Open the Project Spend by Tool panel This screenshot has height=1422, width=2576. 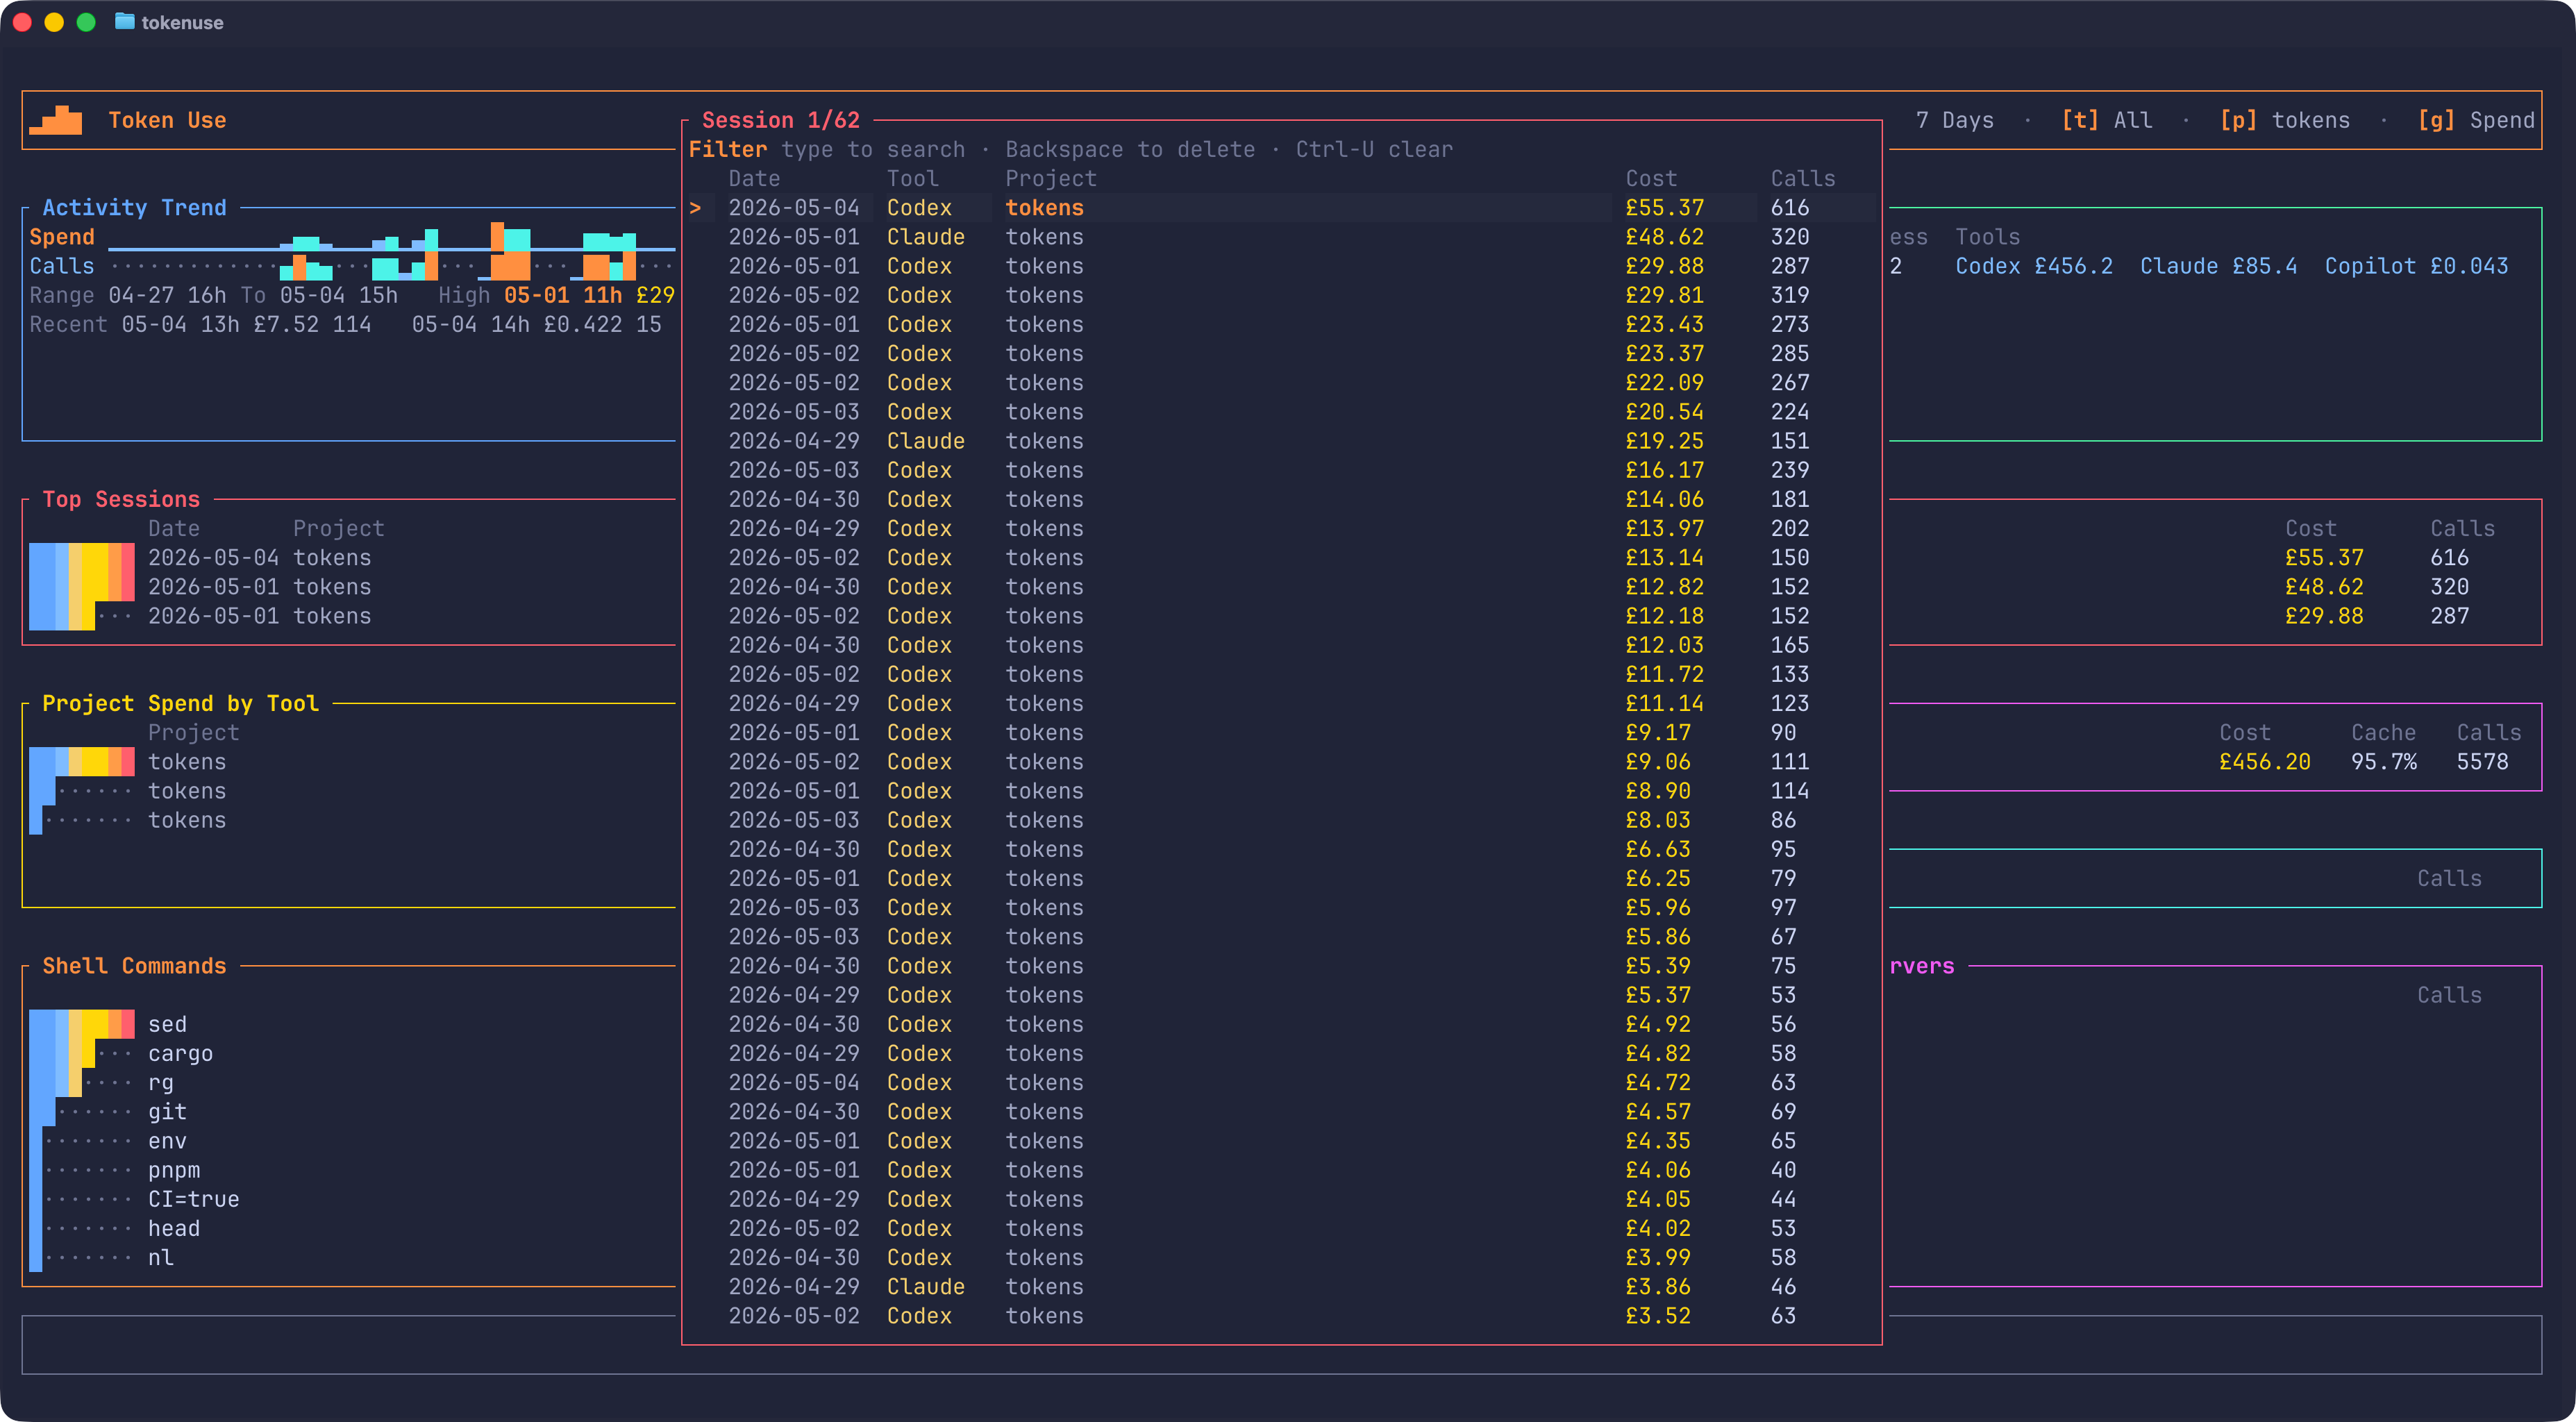[x=180, y=703]
